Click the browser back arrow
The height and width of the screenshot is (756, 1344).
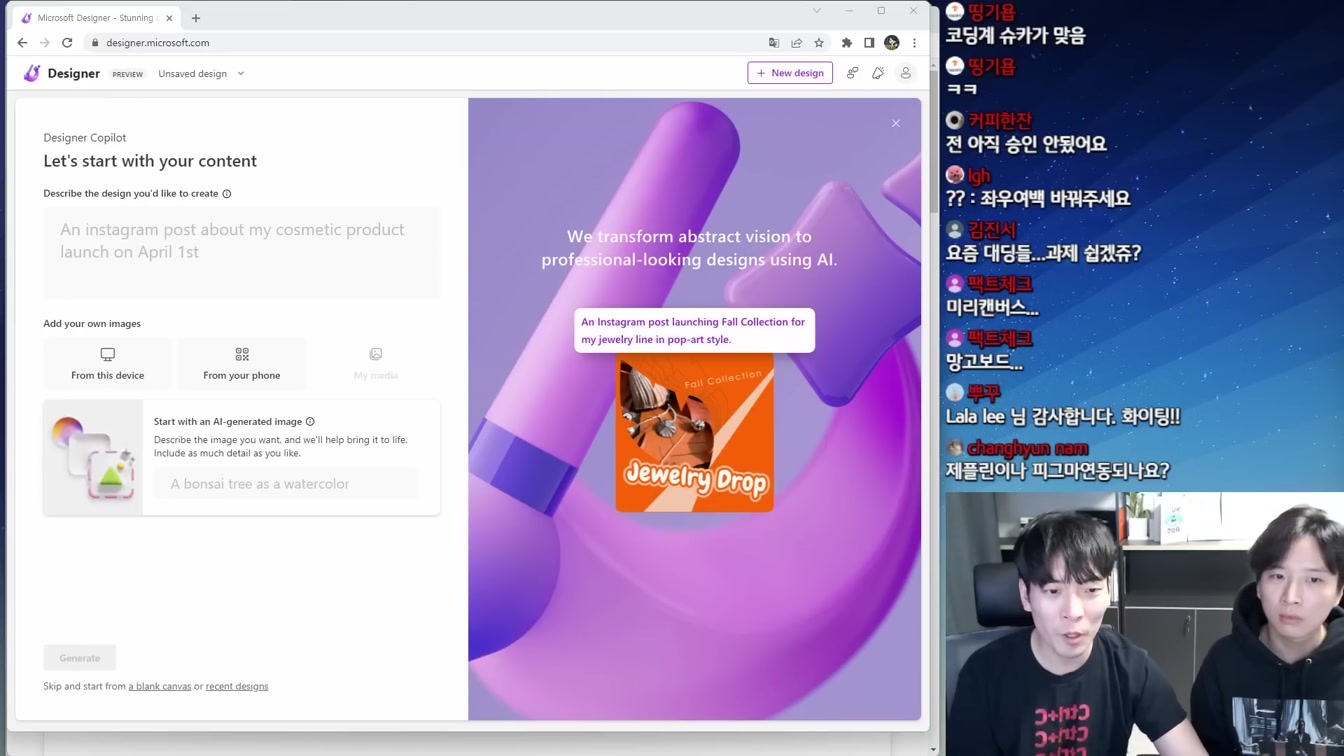tap(22, 43)
